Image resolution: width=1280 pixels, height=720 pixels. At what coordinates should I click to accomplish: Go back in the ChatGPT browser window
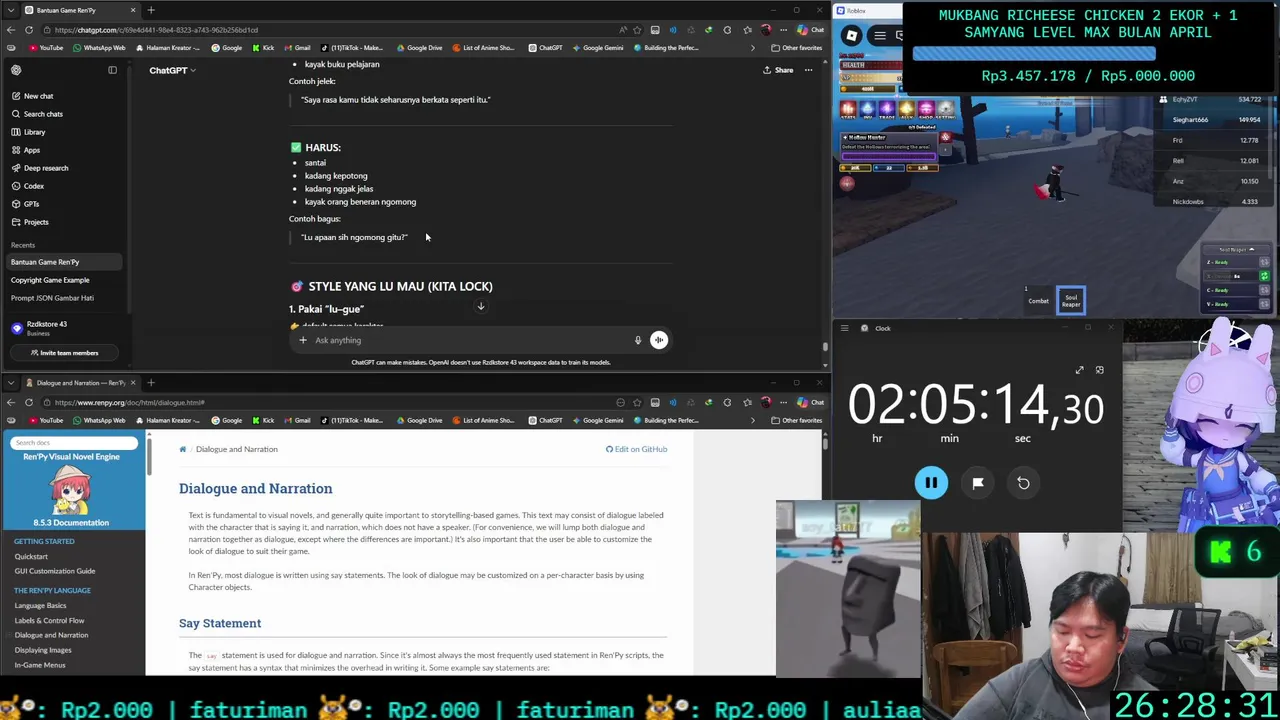coord(10,30)
